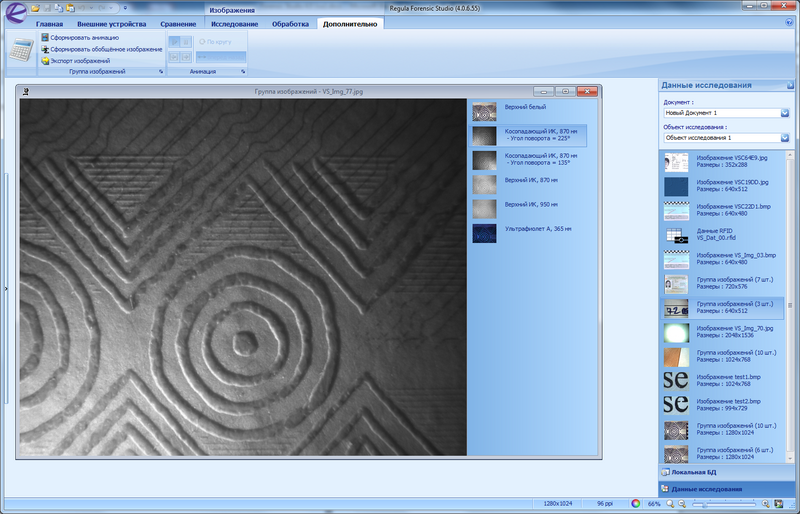Click the open folder icon in quick access toolbar
This screenshot has width=800, height=514.
click(35, 7)
